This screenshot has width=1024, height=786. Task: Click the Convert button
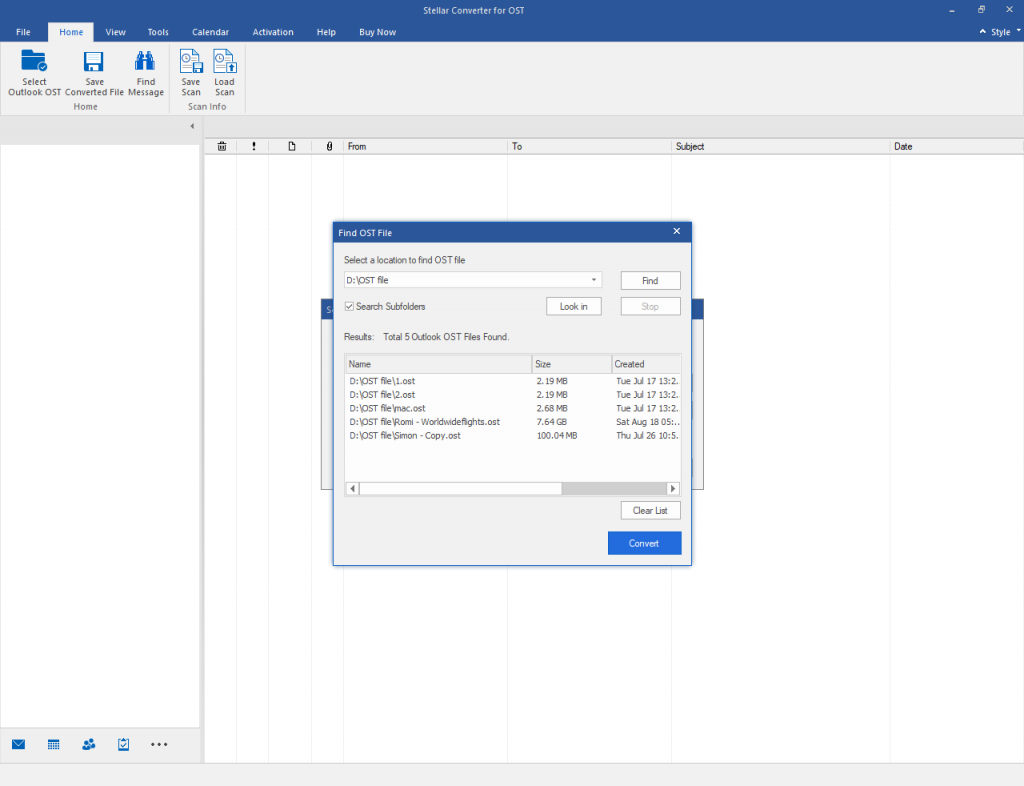[645, 543]
